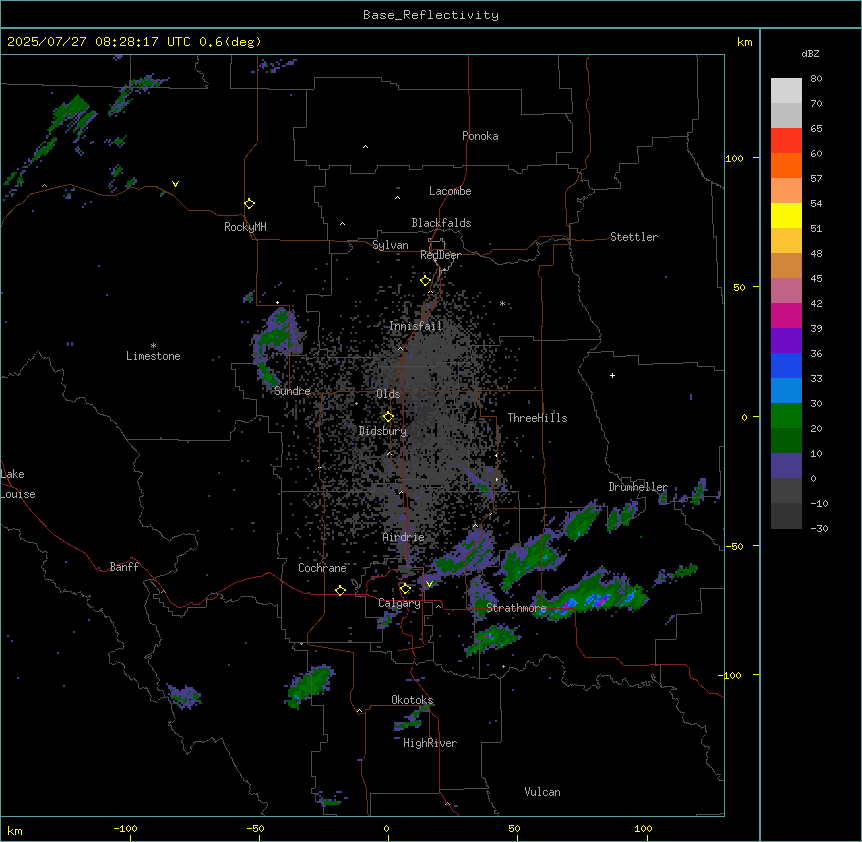The image size is (862, 842).
Task: Select the blue 36-33 dBZ legend swatch
Action: point(786,365)
